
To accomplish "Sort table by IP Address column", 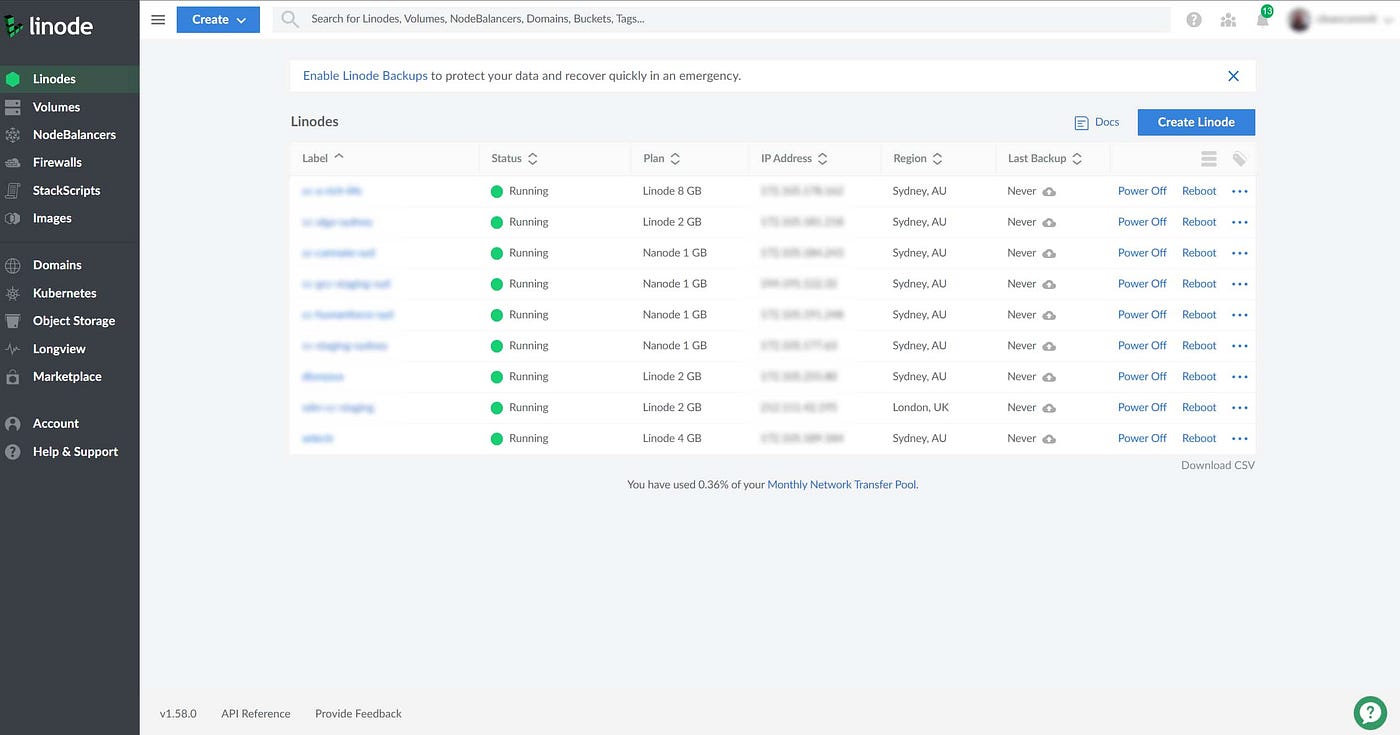I will coord(794,158).
